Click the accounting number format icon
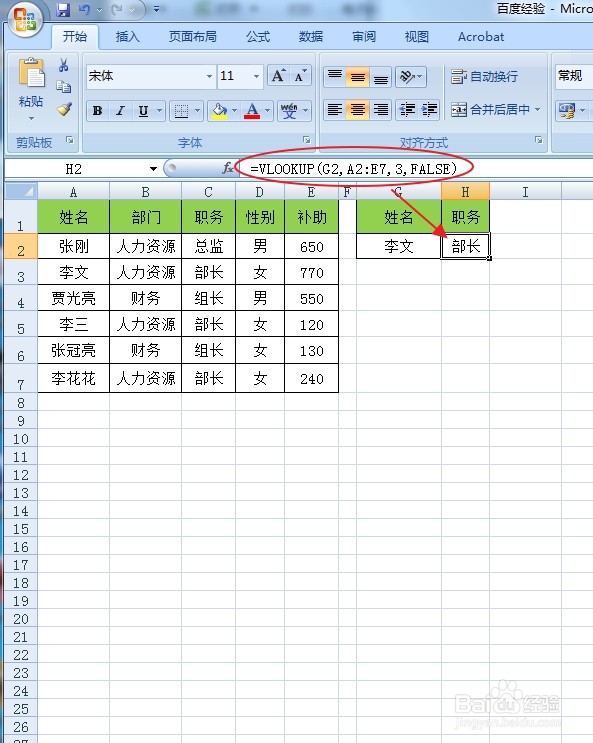The image size is (593, 743). [x=567, y=111]
